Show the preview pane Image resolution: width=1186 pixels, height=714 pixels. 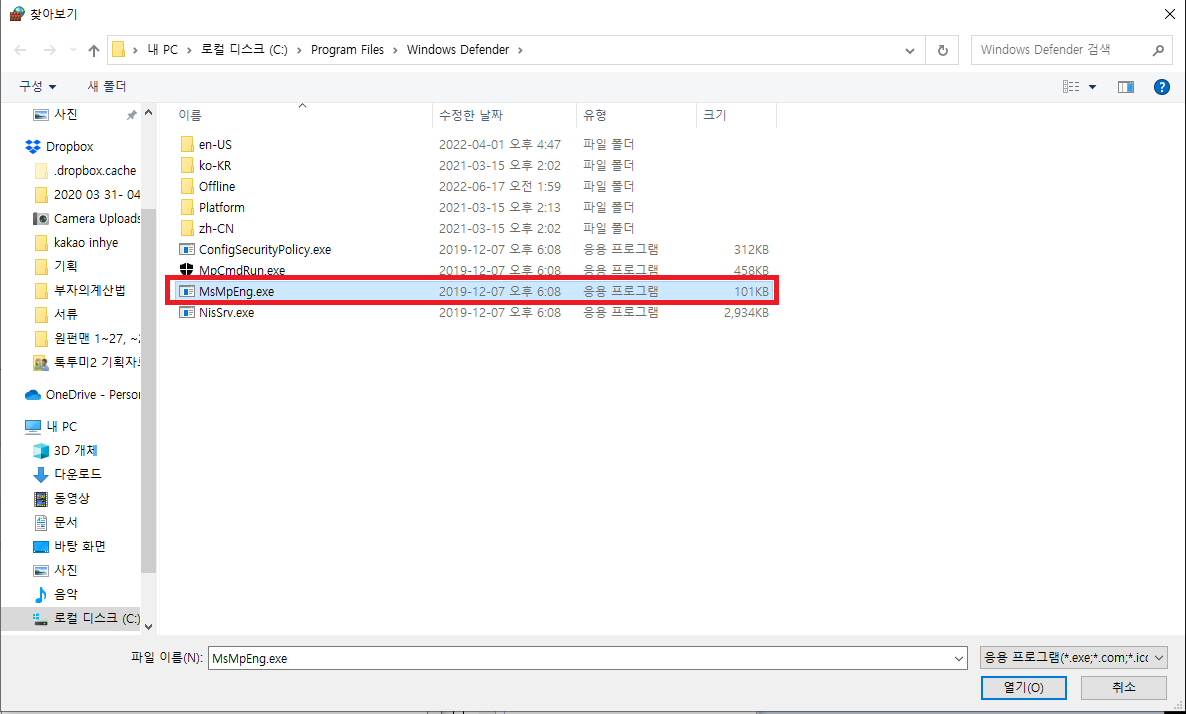point(1125,86)
